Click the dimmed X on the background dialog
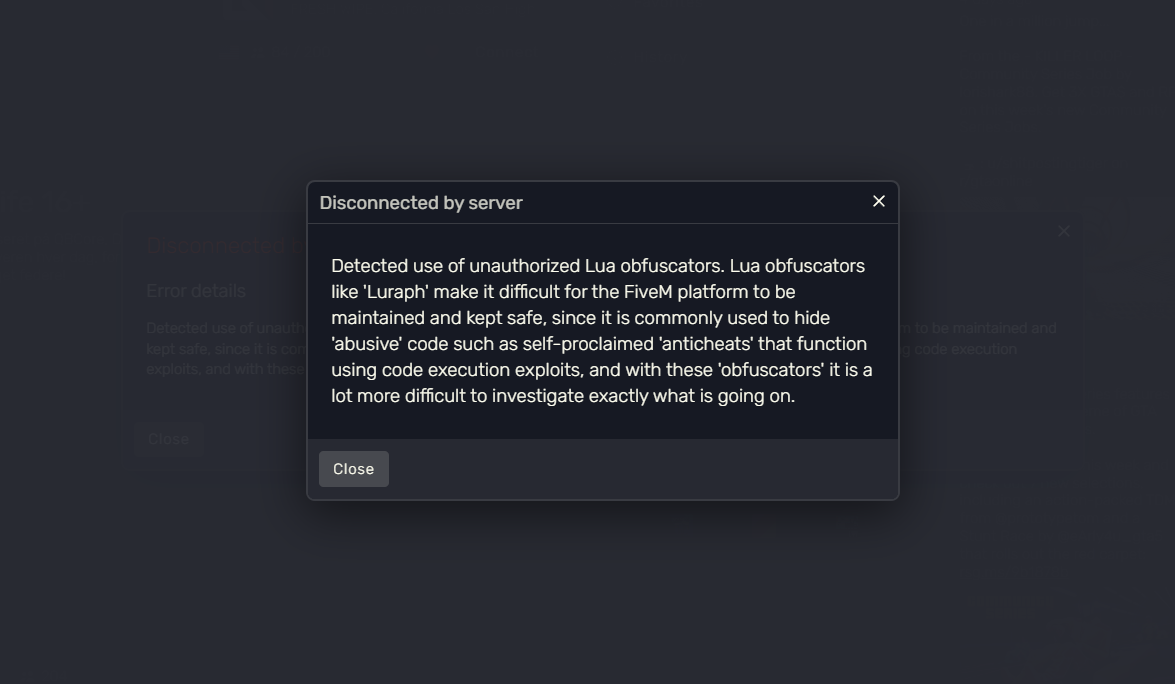The image size is (1175, 684). pyautogui.click(x=1063, y=230)
